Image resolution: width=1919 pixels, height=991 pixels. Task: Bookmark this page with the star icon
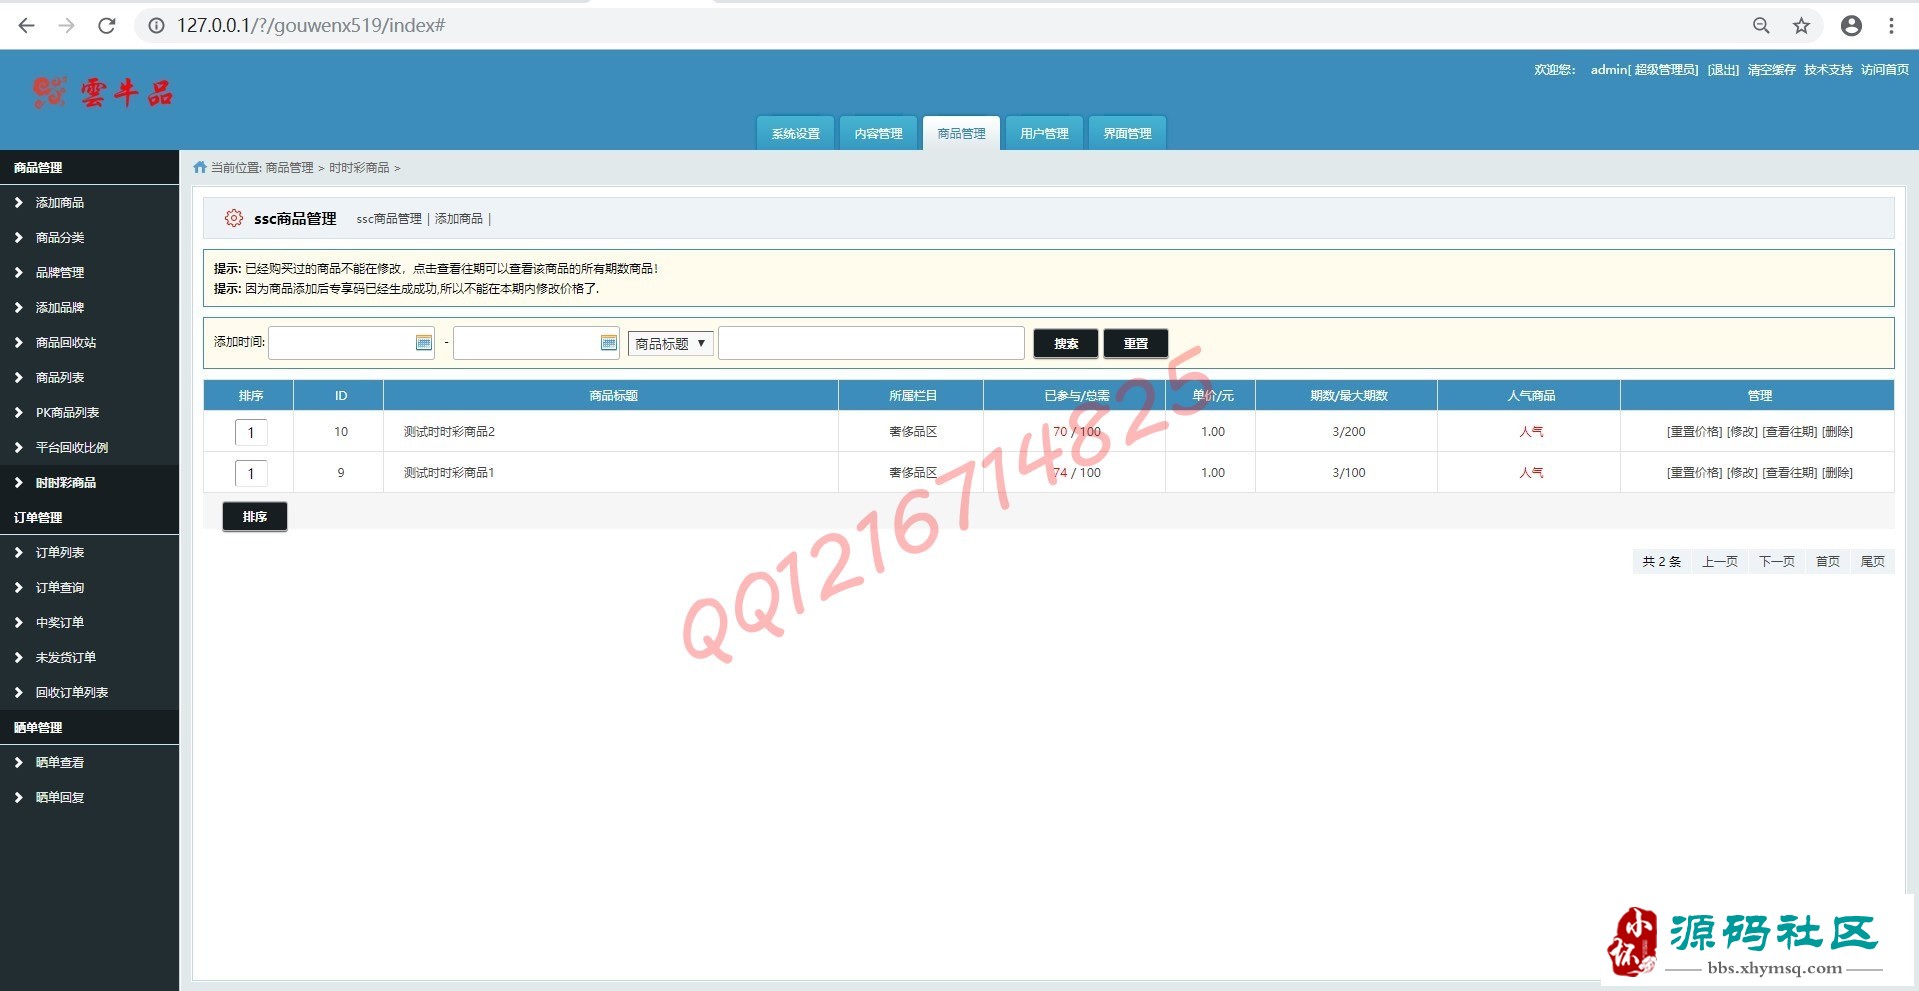point(1801,26)
